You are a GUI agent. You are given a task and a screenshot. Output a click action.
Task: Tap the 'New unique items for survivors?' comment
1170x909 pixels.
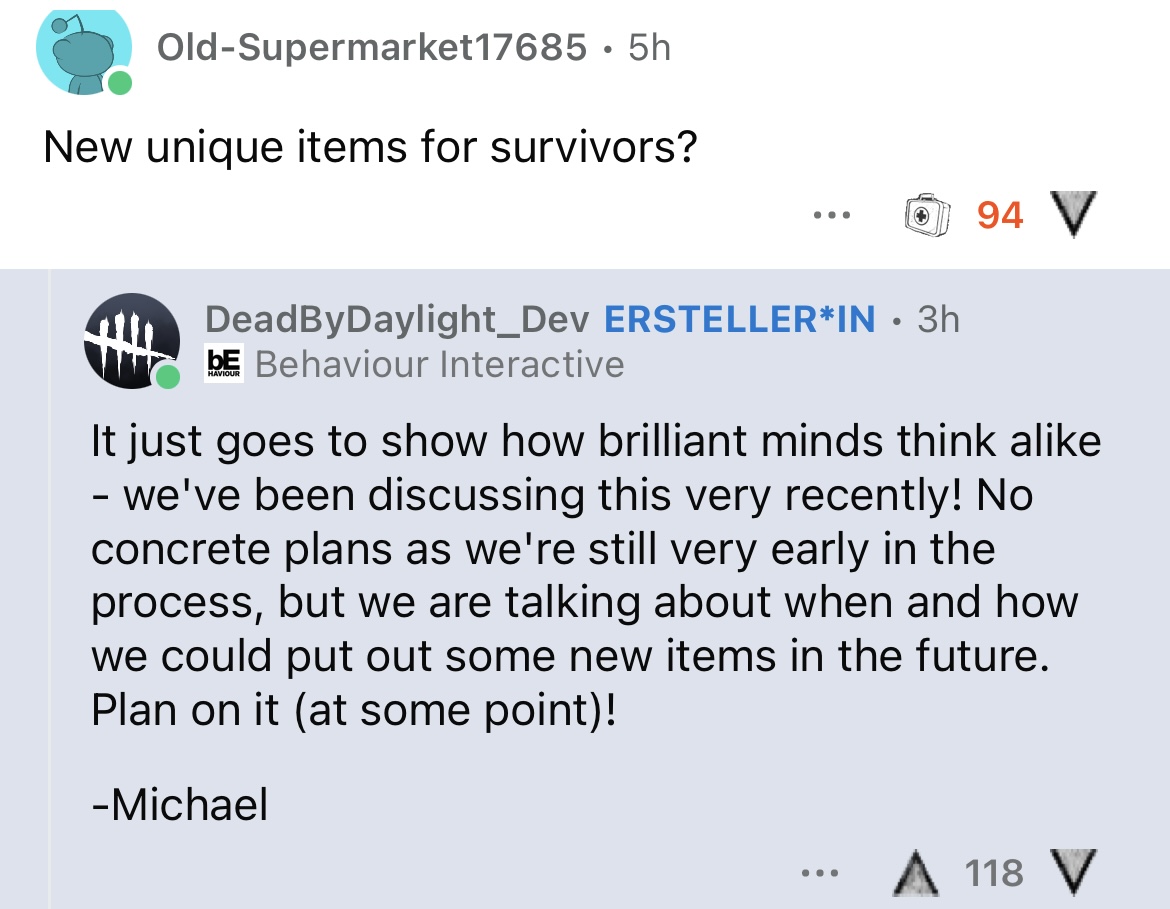(x=370, y=146)
